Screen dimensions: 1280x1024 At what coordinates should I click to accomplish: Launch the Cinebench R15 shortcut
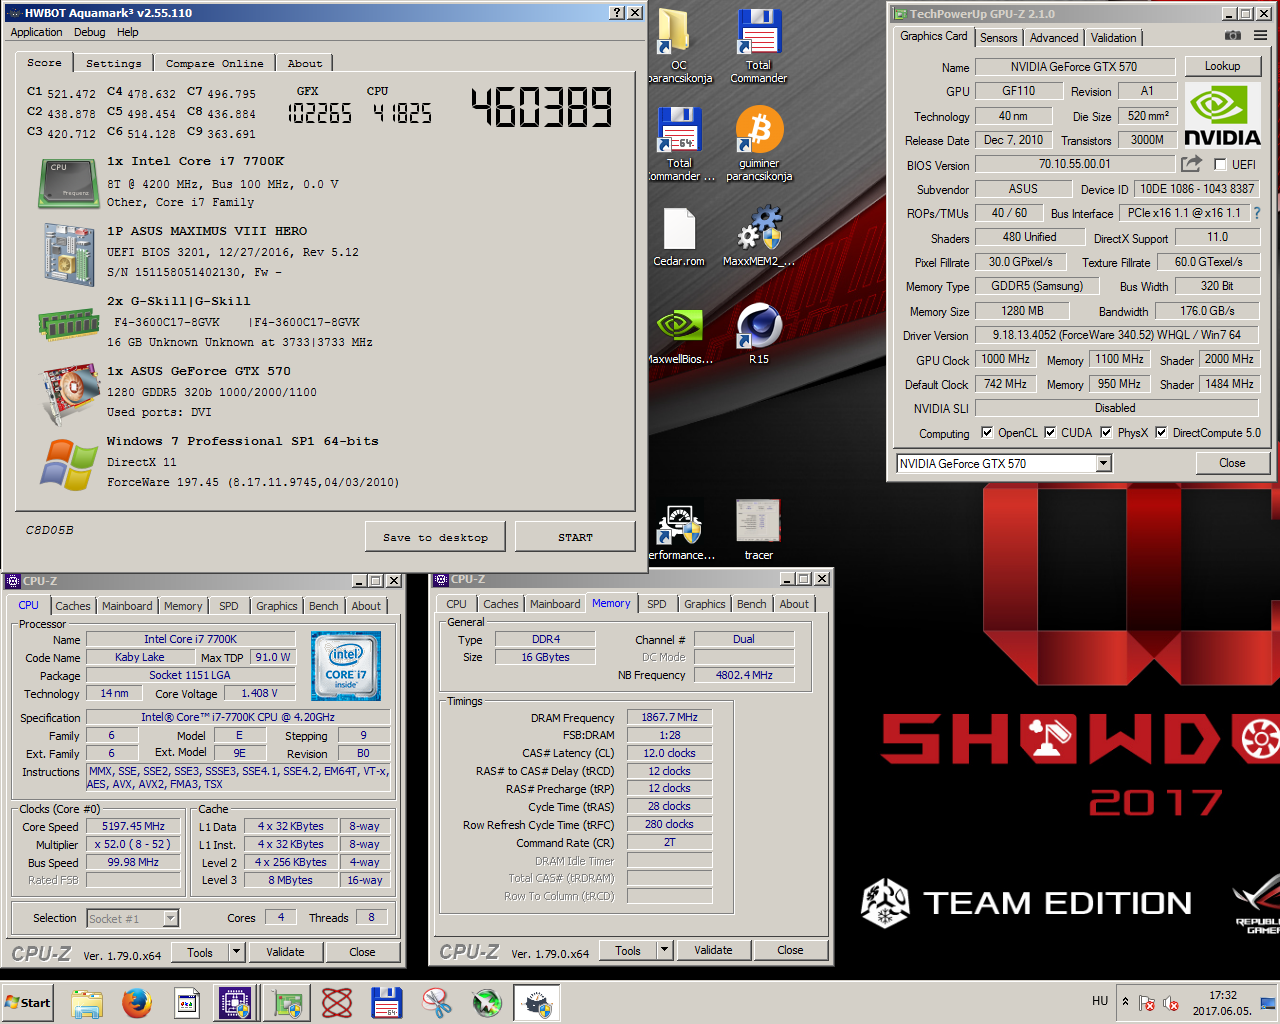coord(758,335)
